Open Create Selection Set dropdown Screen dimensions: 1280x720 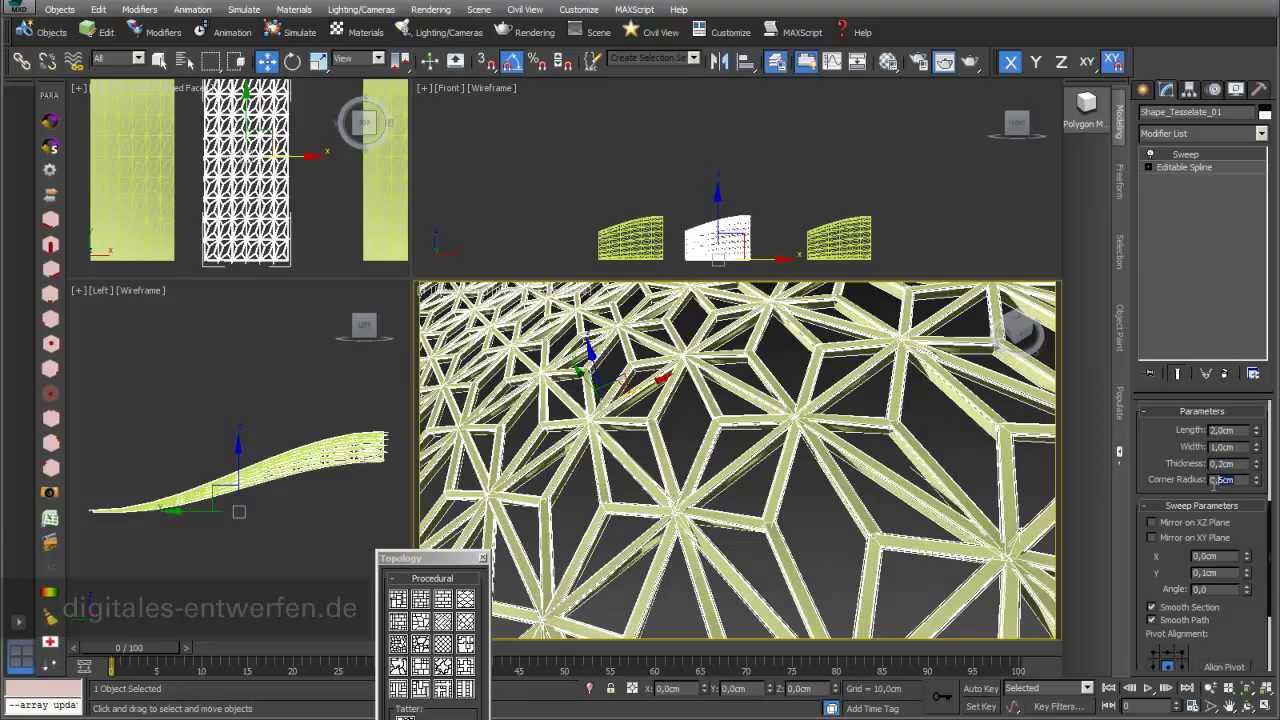coord(654,58)
